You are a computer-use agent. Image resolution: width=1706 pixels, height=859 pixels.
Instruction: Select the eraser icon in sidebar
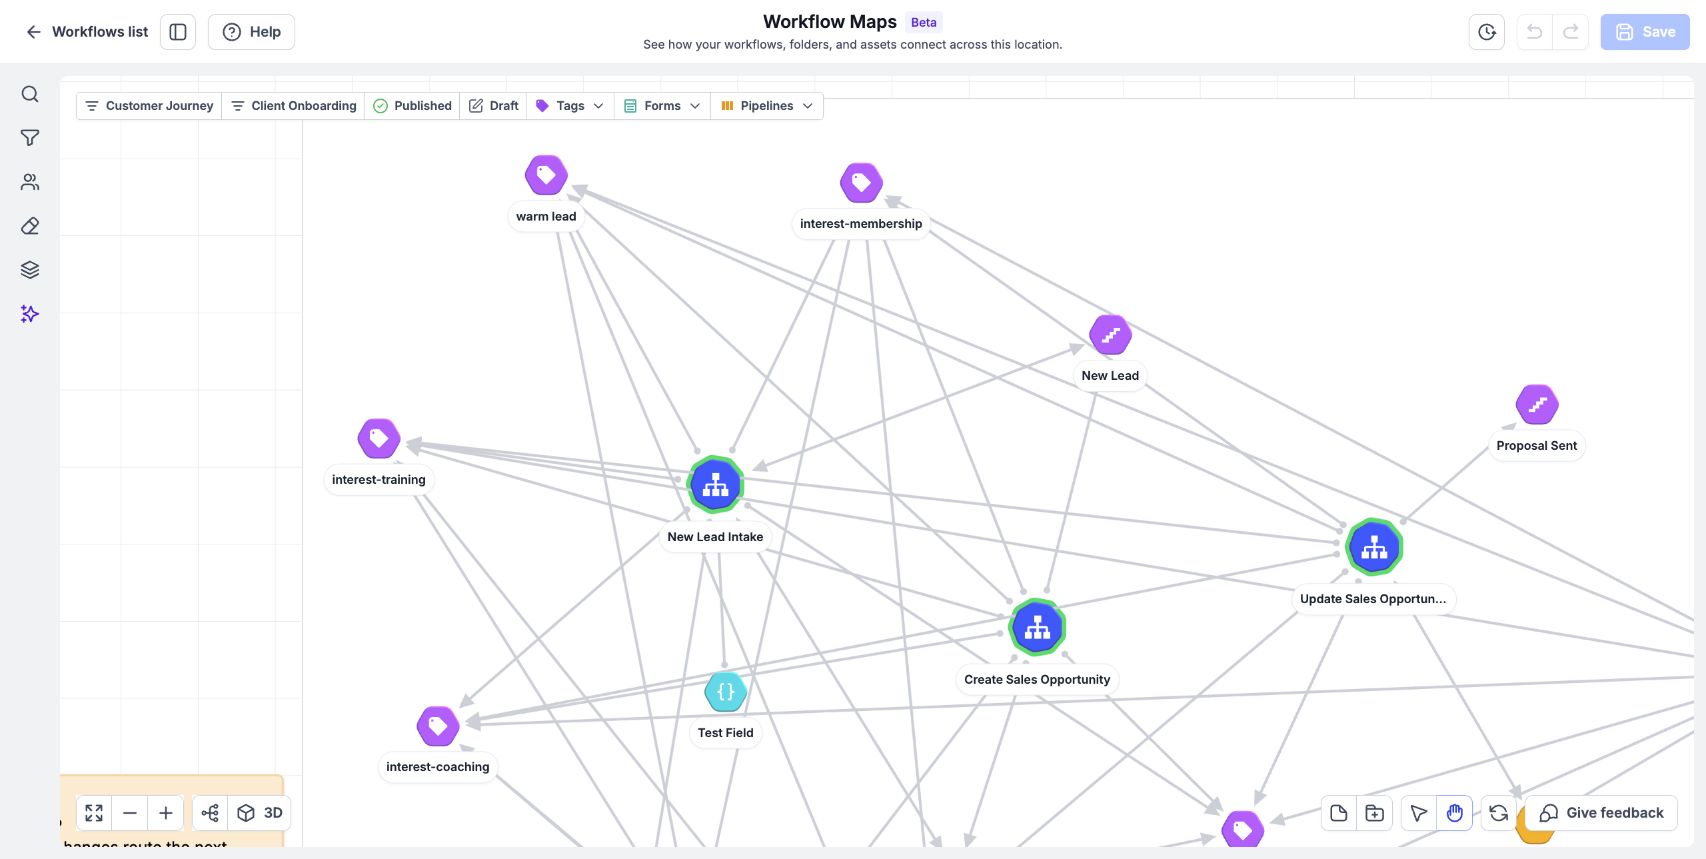30,226
